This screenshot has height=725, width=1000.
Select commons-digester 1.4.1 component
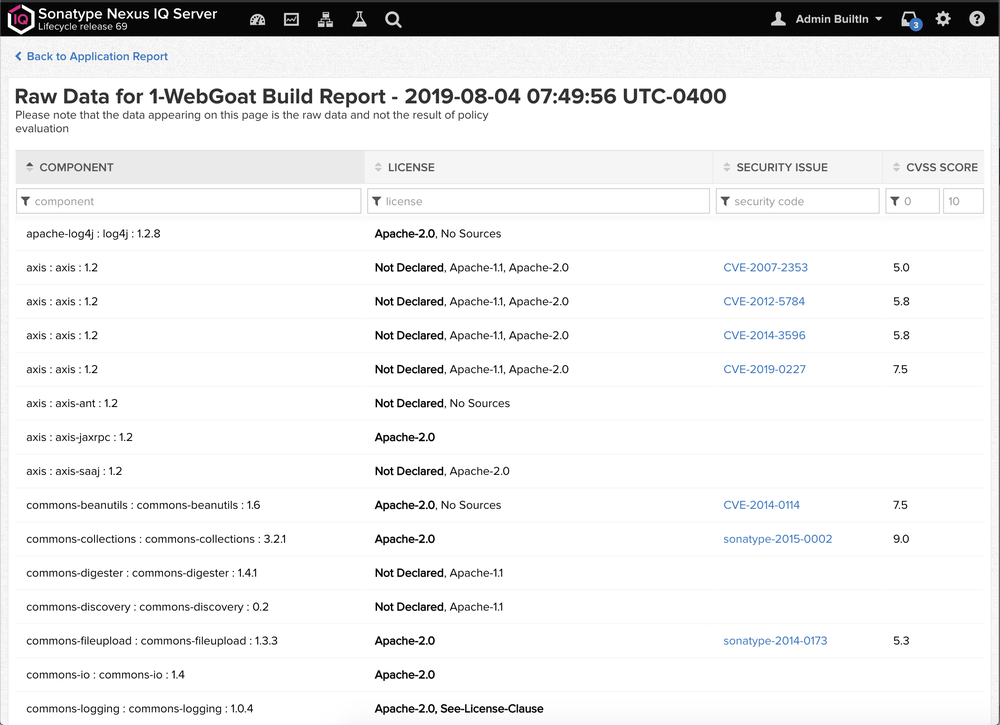[142, 573]
